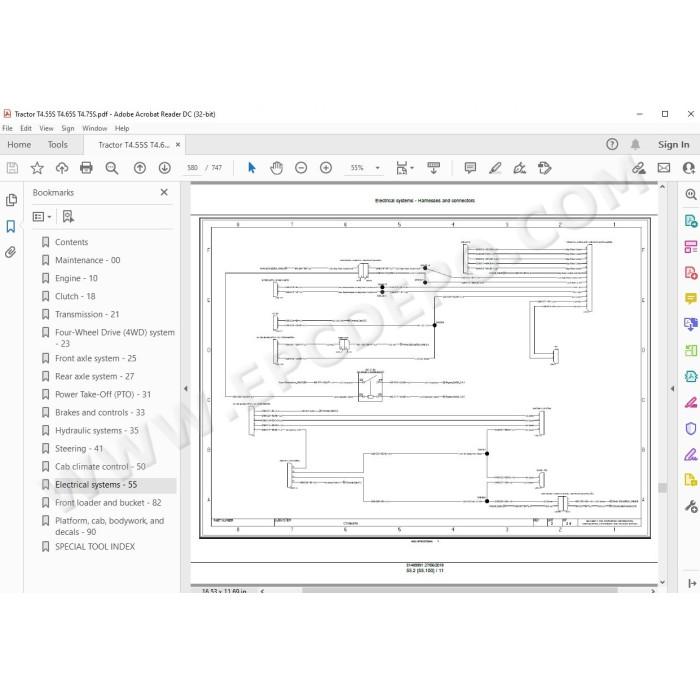The height and width of the screenshot is (700, 700).
Task: Open More Tools wrench icon
Action: pos(691,506)
